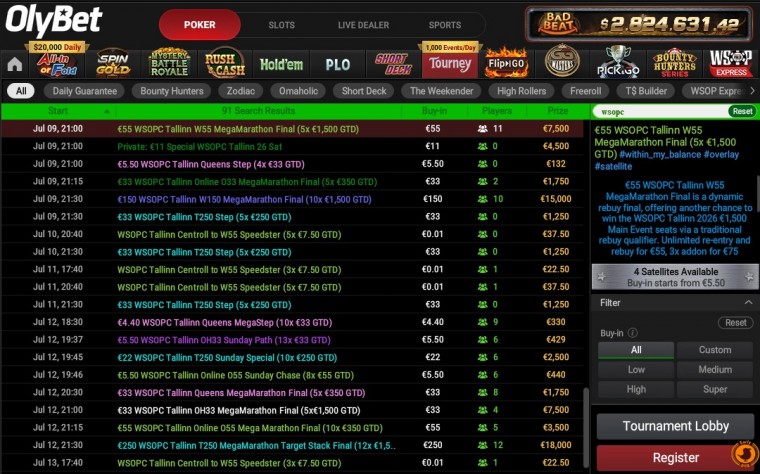Select the Hold'em game icon
The width and height of the screenshot is (760, 474).
tap(281, 64)
